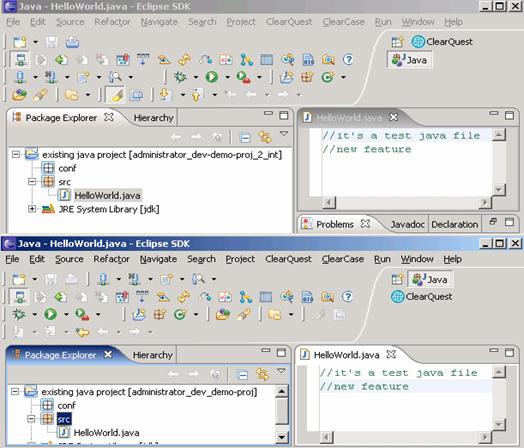Viewport: 524px width, 448px height.
Task: Toggle the highlighted Mark Occurrences pencil in the top window
Action: click(x=115, y=95)
